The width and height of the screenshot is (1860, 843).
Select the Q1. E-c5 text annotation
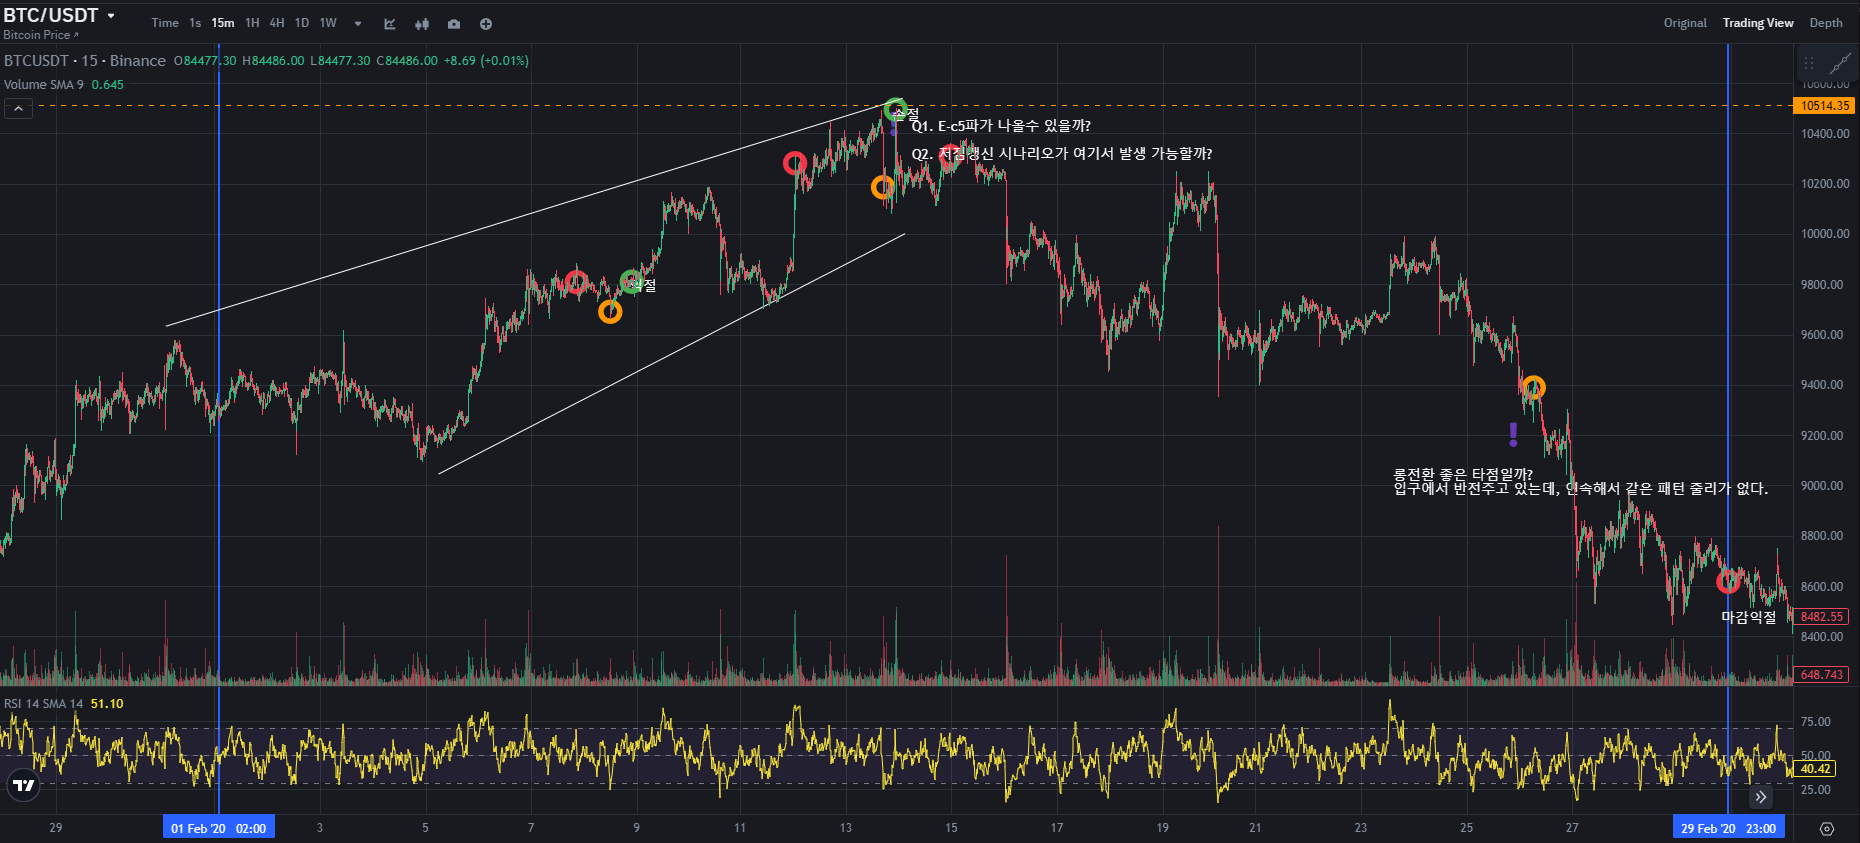[1001, 126]
